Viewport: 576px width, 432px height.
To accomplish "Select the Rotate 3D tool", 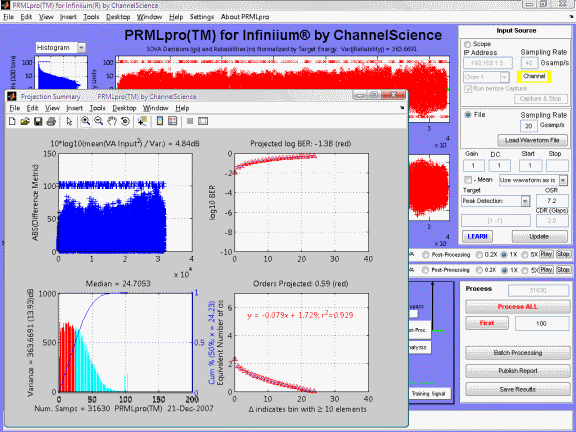I will click(x=125, y=121).
